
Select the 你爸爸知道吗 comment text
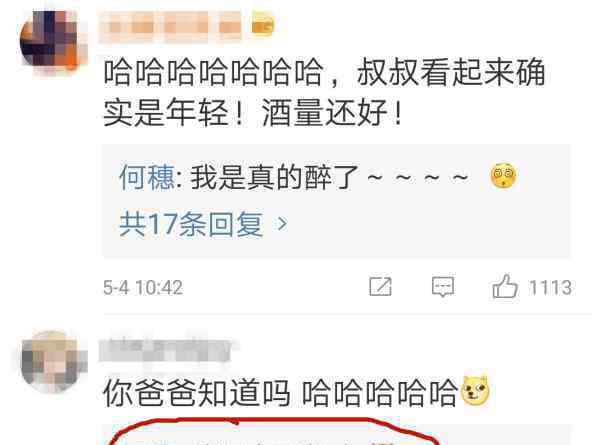[279, 393]
